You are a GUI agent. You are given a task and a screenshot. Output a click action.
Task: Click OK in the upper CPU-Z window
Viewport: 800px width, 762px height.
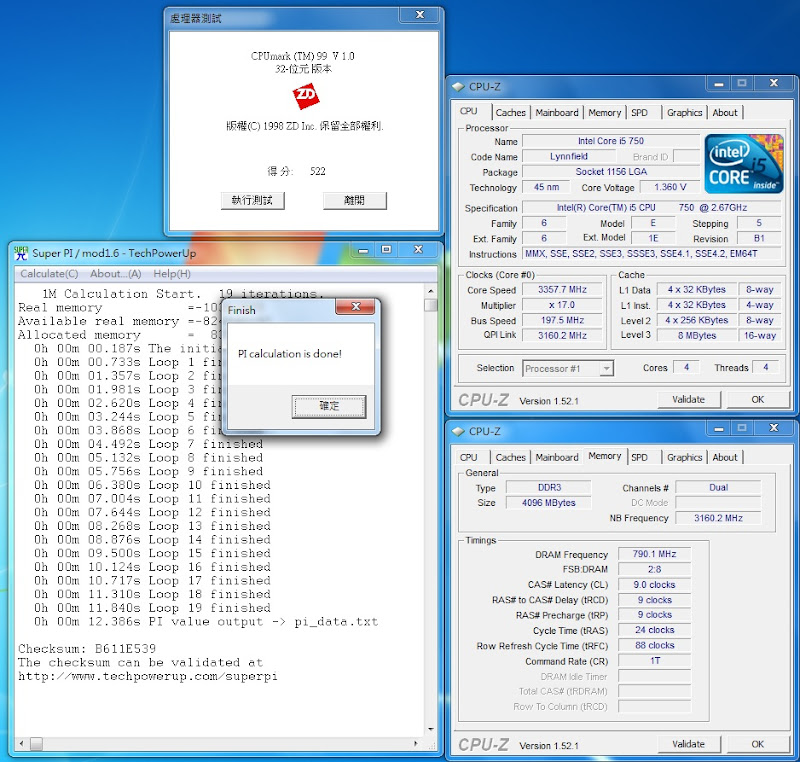(x=758, y=399)
